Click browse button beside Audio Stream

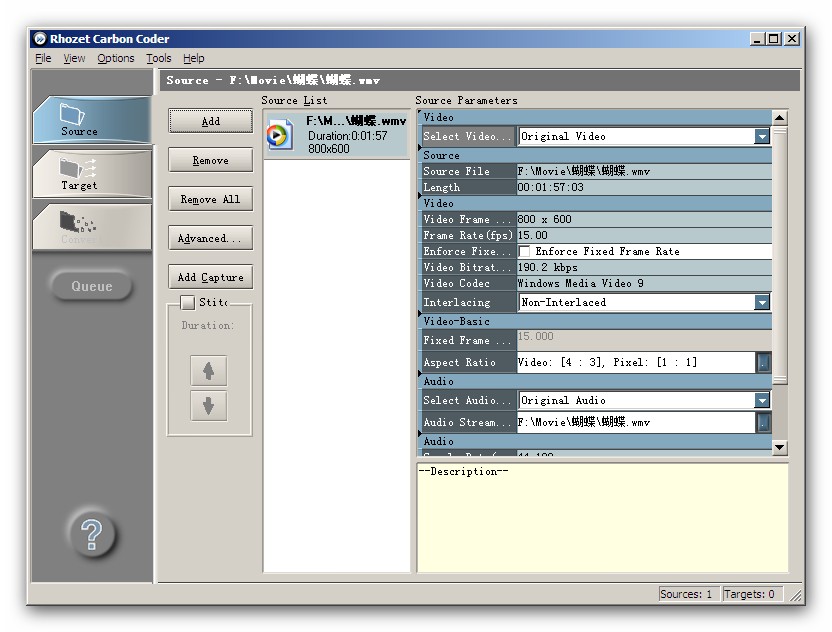point(763,423)
